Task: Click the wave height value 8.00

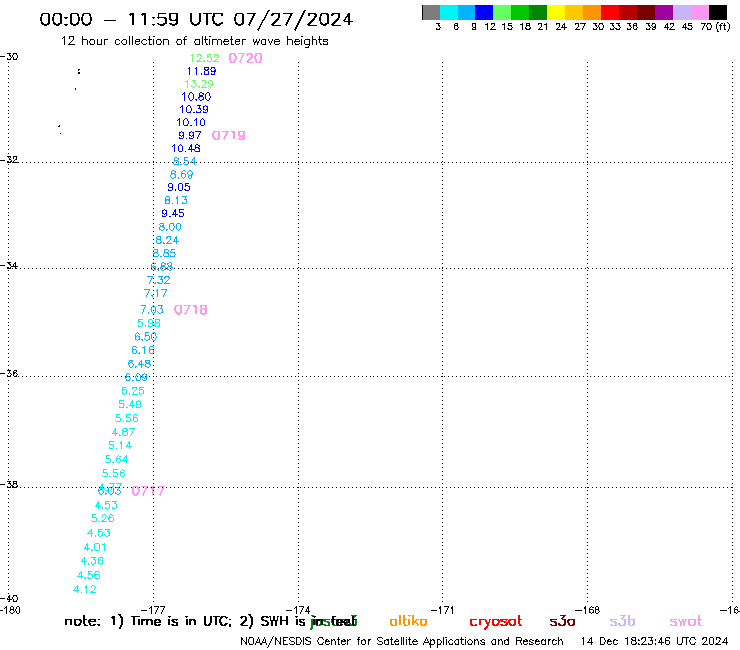Action: (x=170, y=227)
